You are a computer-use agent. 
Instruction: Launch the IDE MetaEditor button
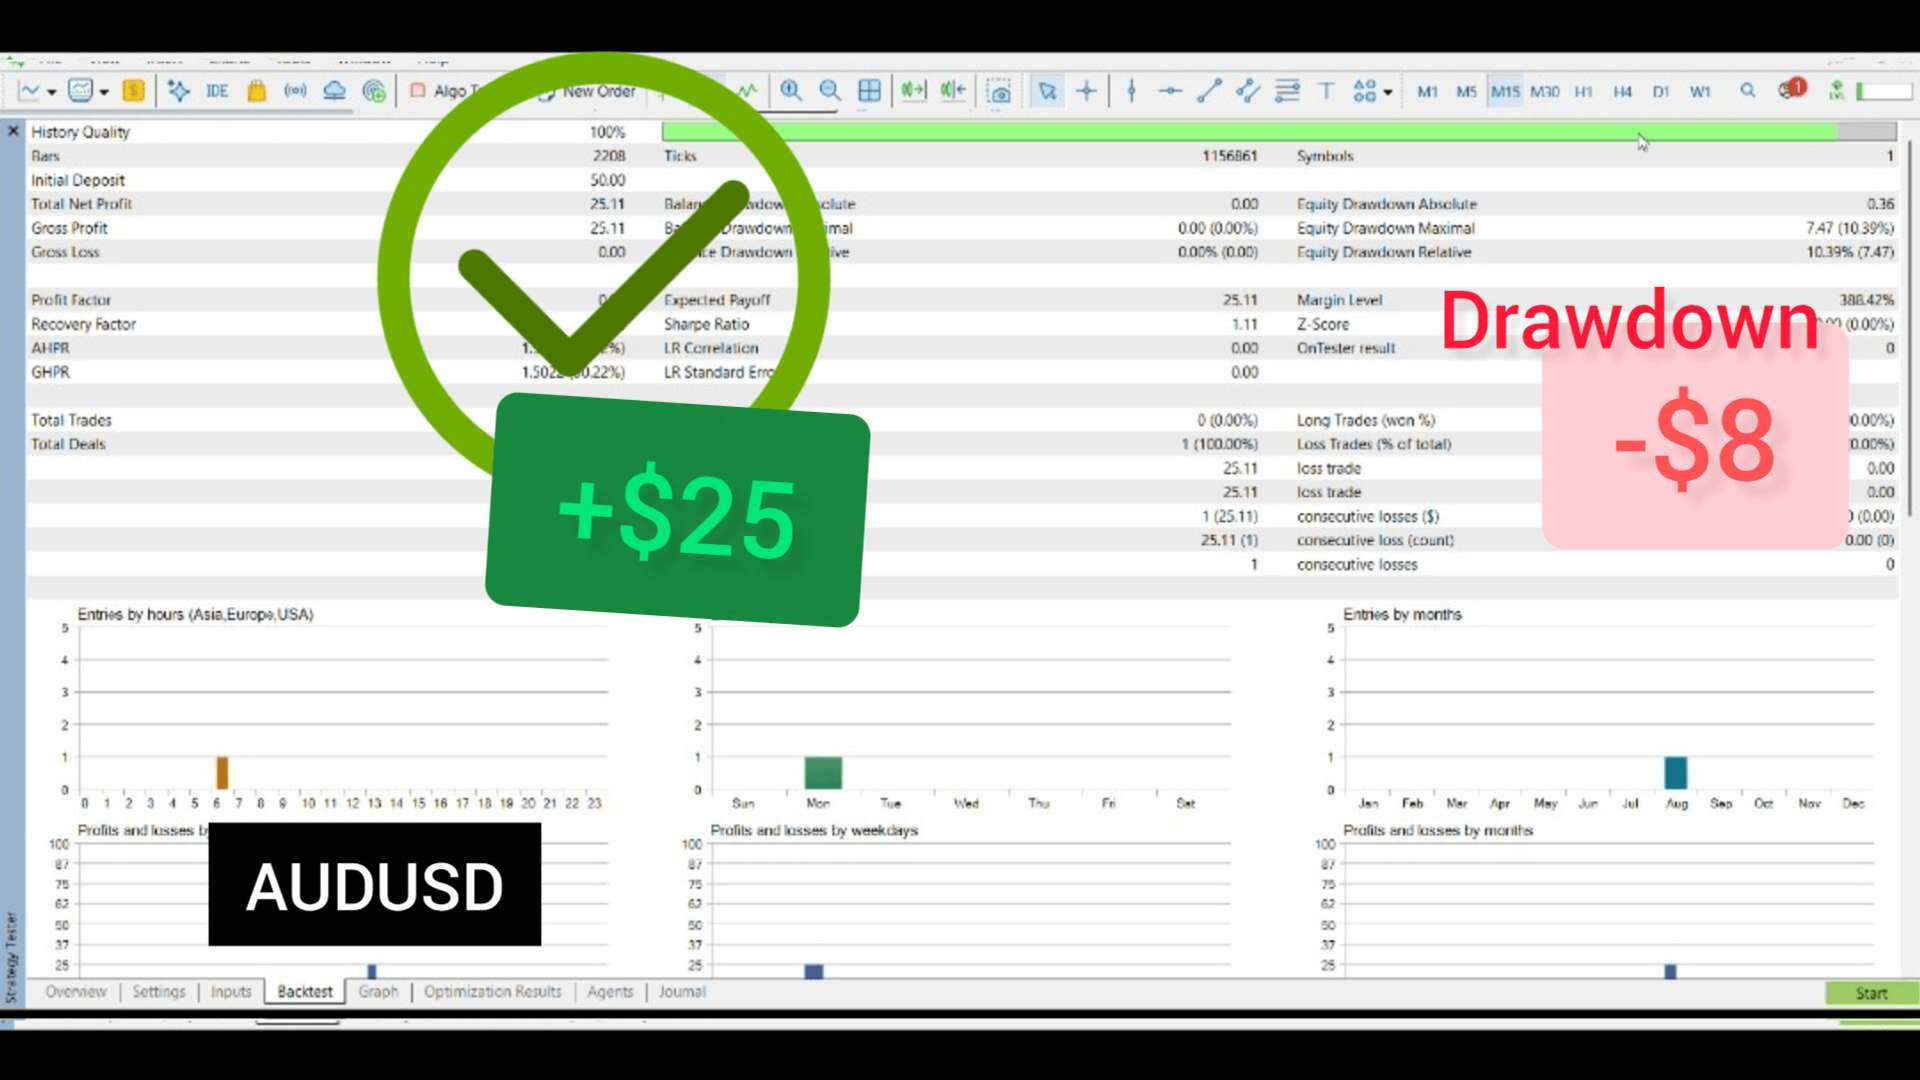217,91
